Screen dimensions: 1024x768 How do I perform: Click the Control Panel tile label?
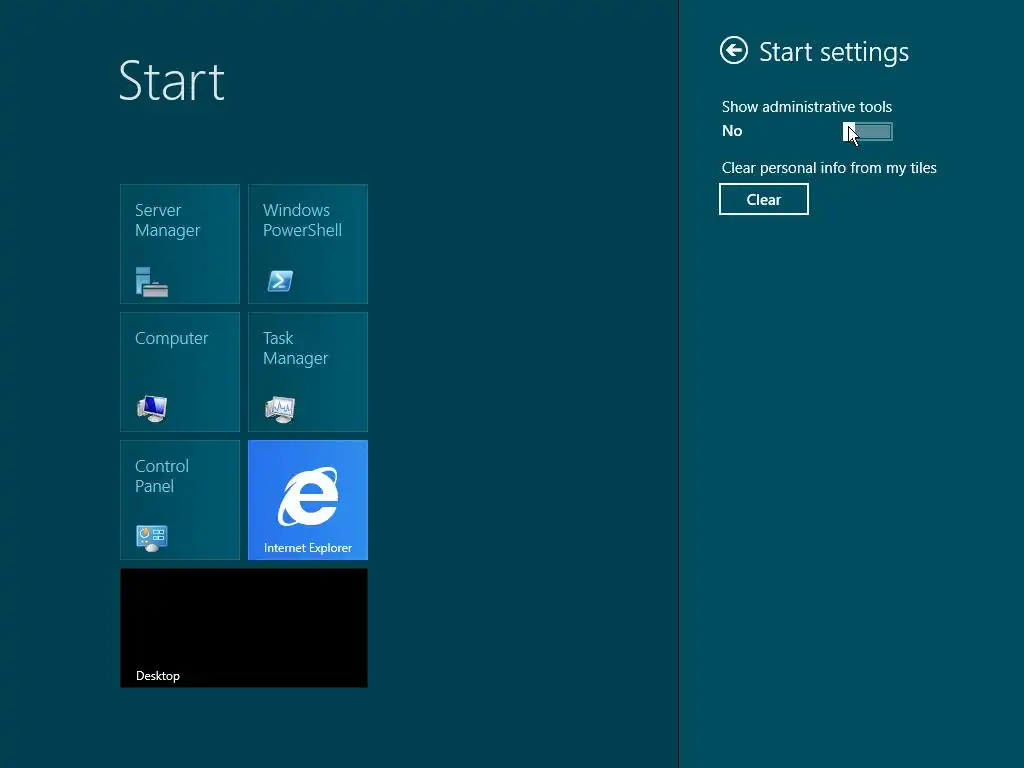pyautogui.click(x=161, y=476)
